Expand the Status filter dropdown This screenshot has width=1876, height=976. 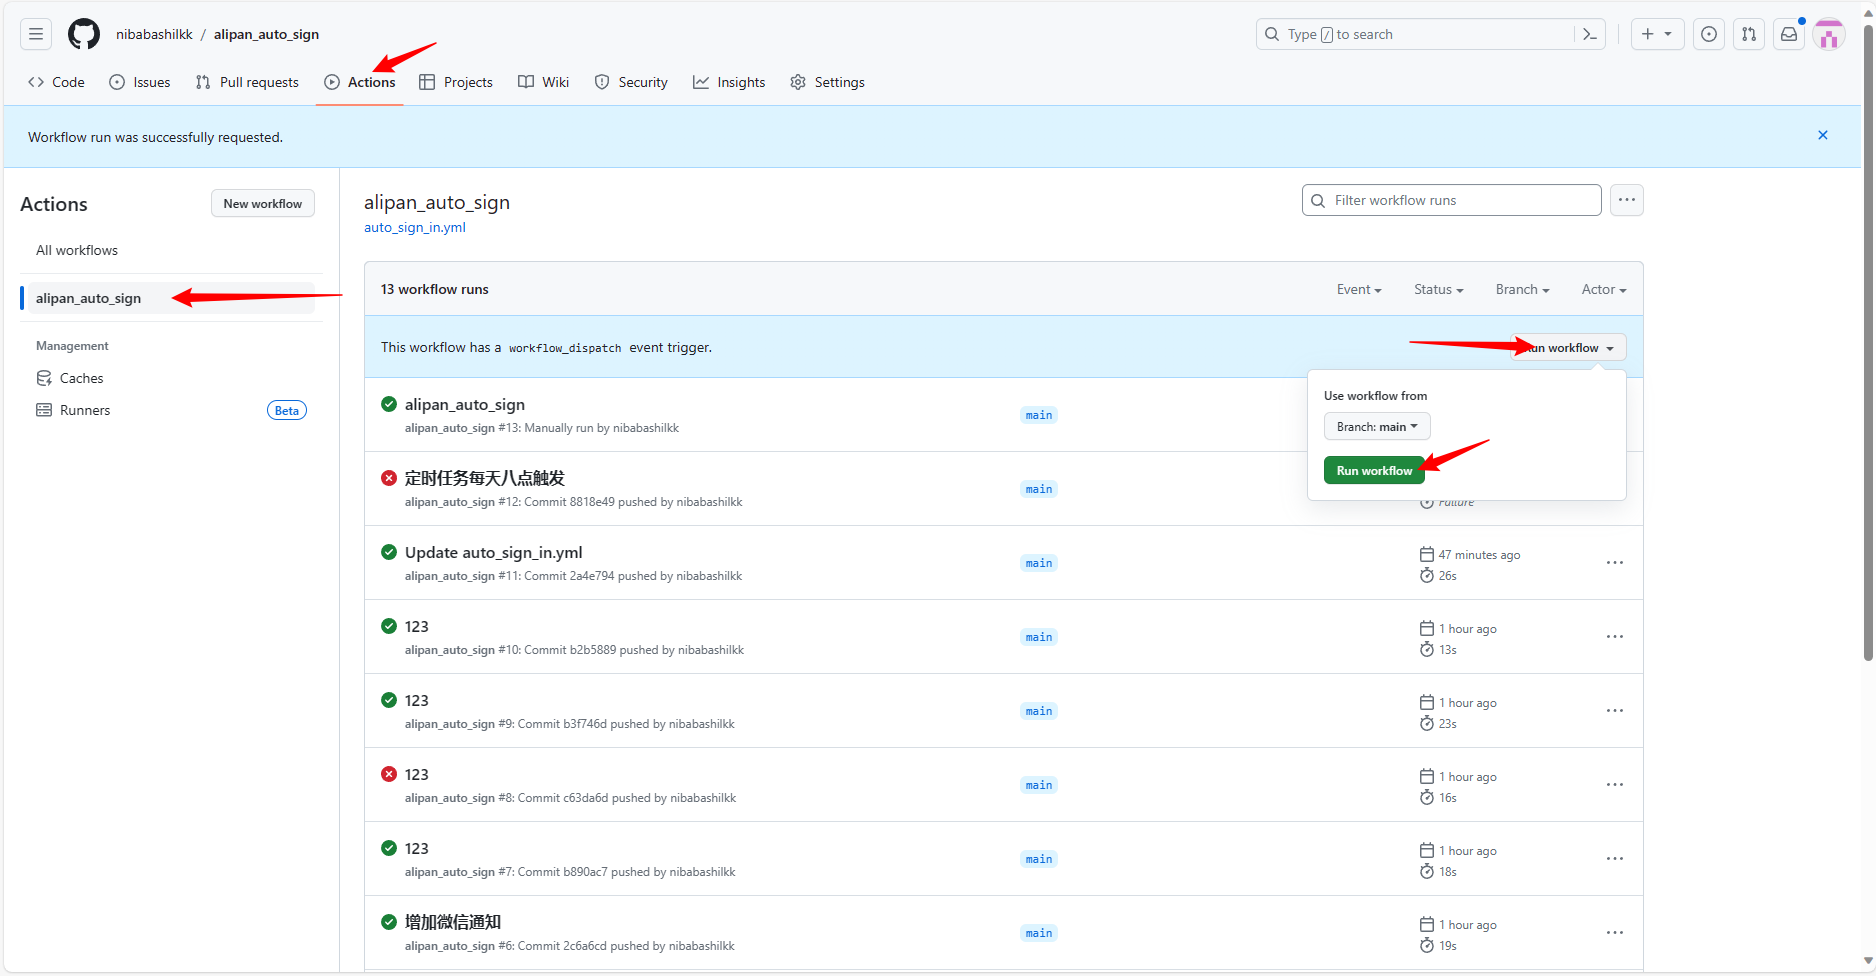(1438, 290)
